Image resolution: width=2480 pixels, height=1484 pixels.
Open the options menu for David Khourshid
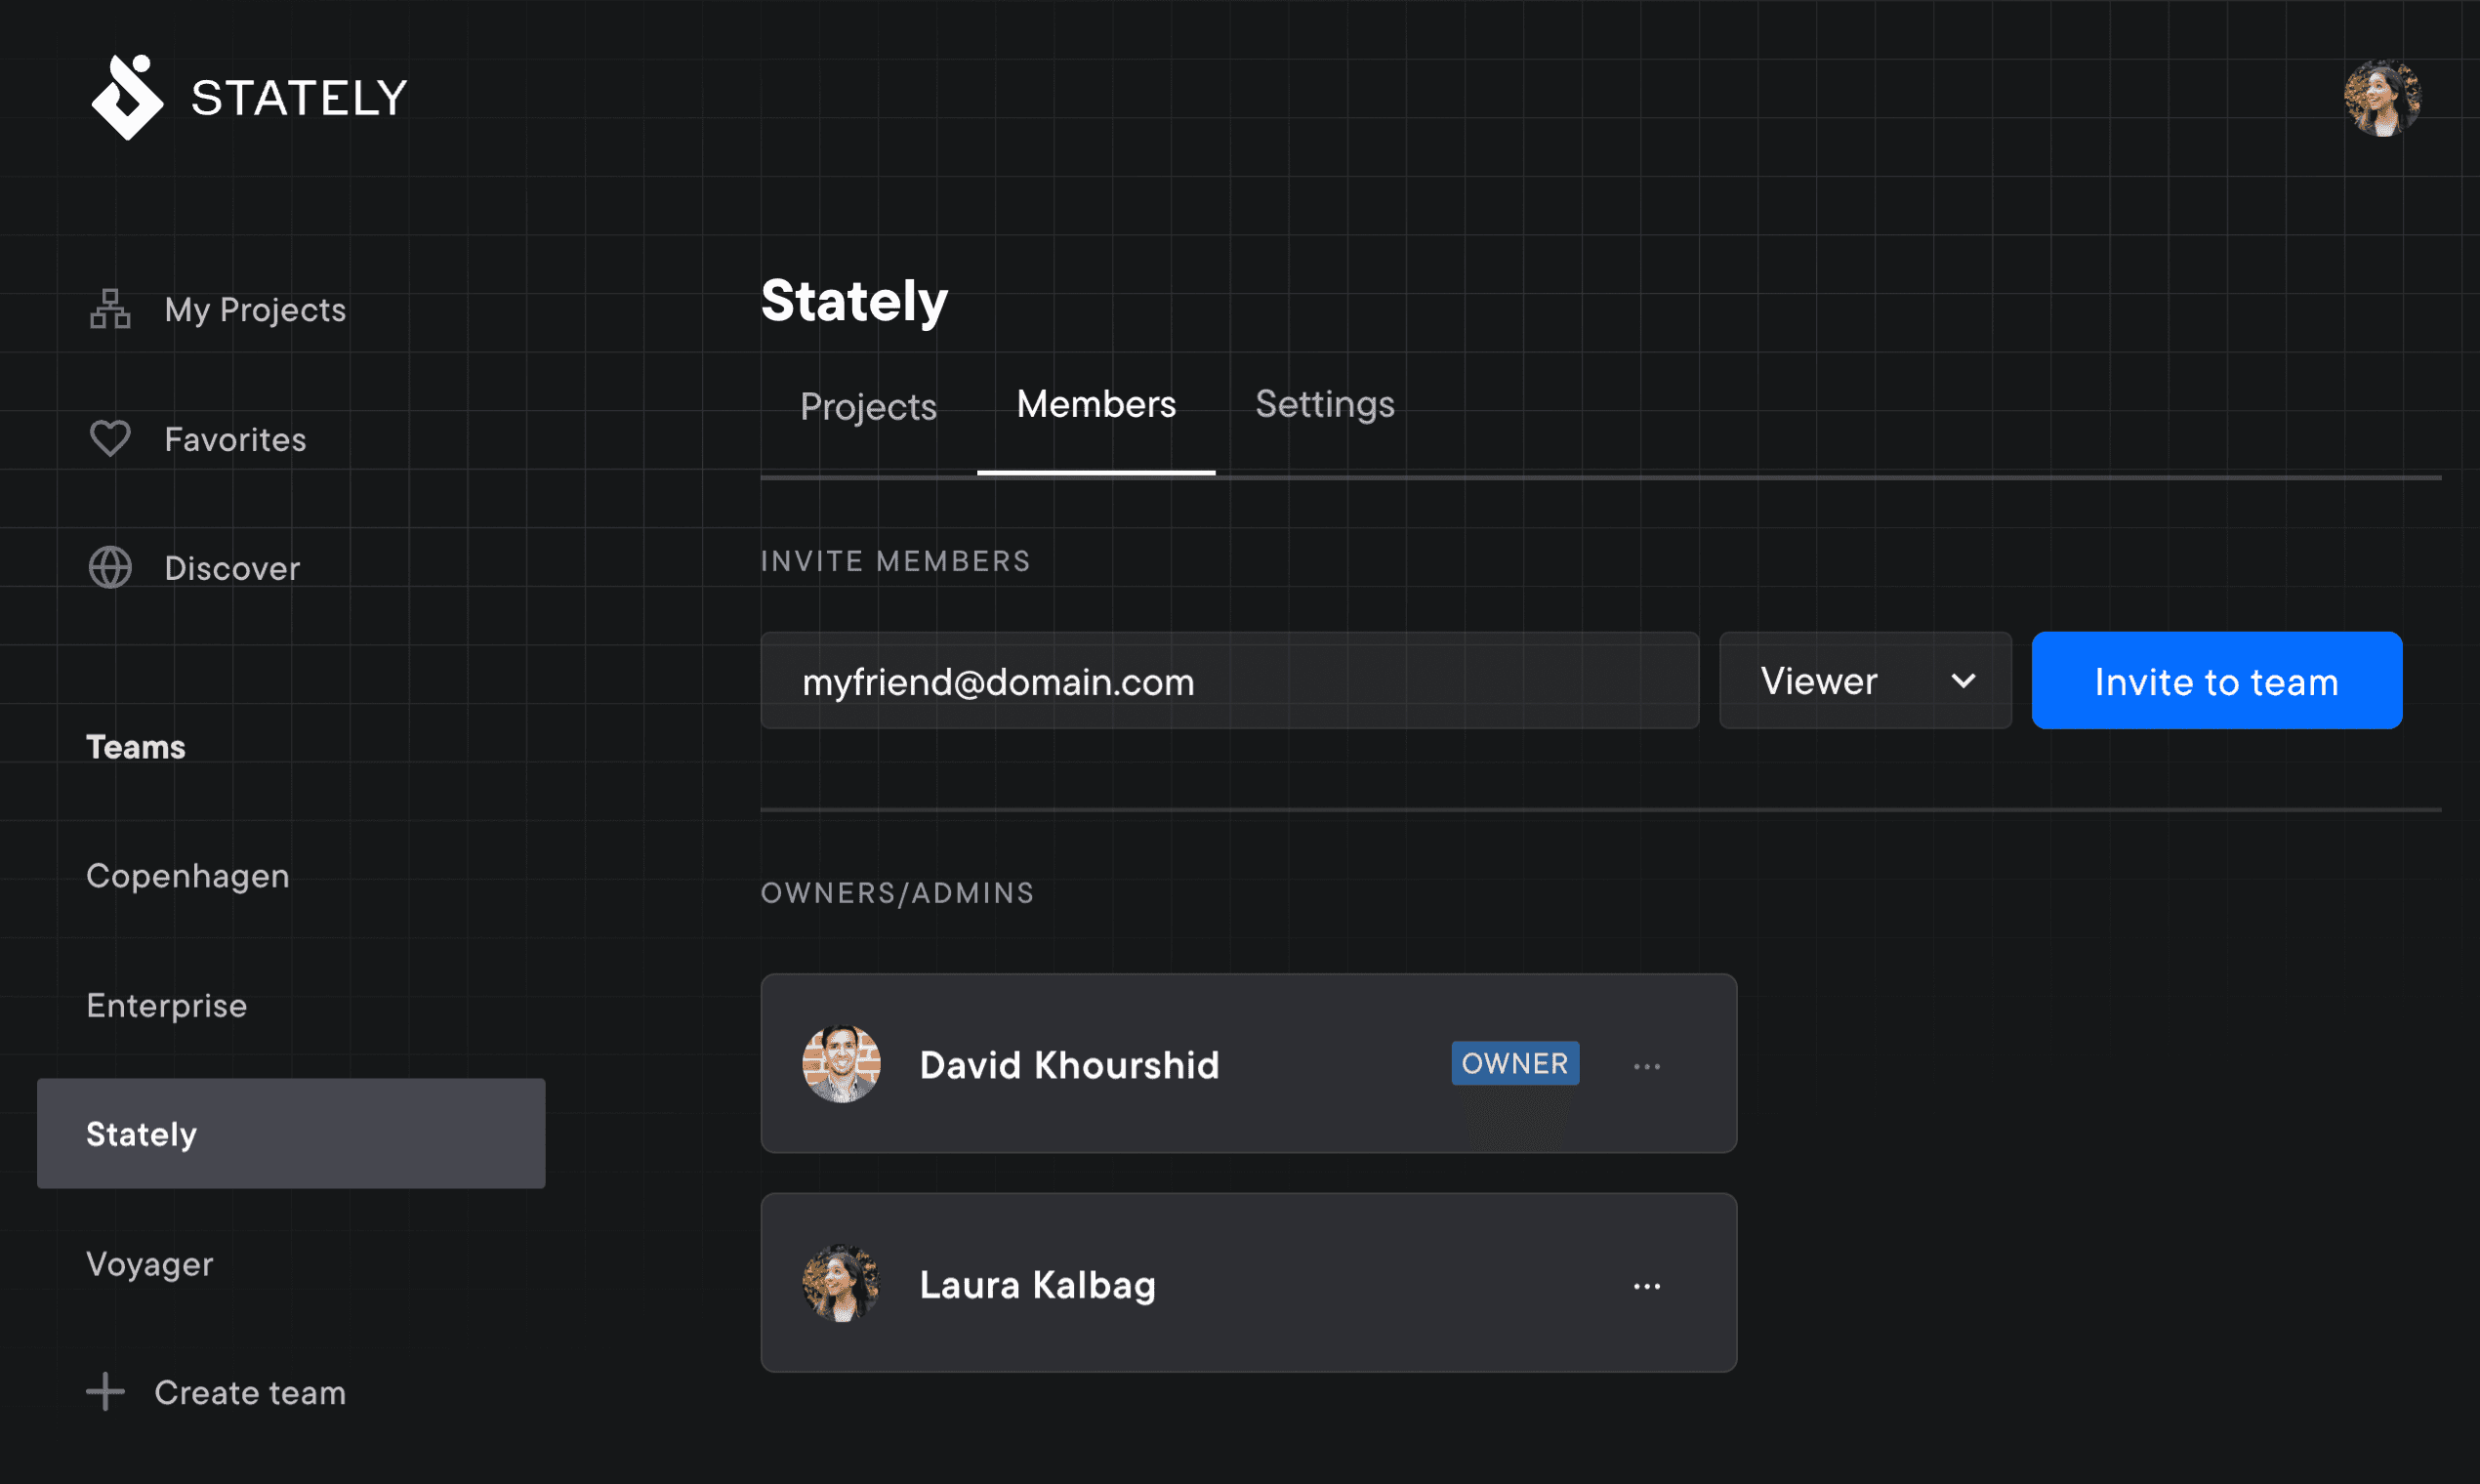coord(1646,1064)
